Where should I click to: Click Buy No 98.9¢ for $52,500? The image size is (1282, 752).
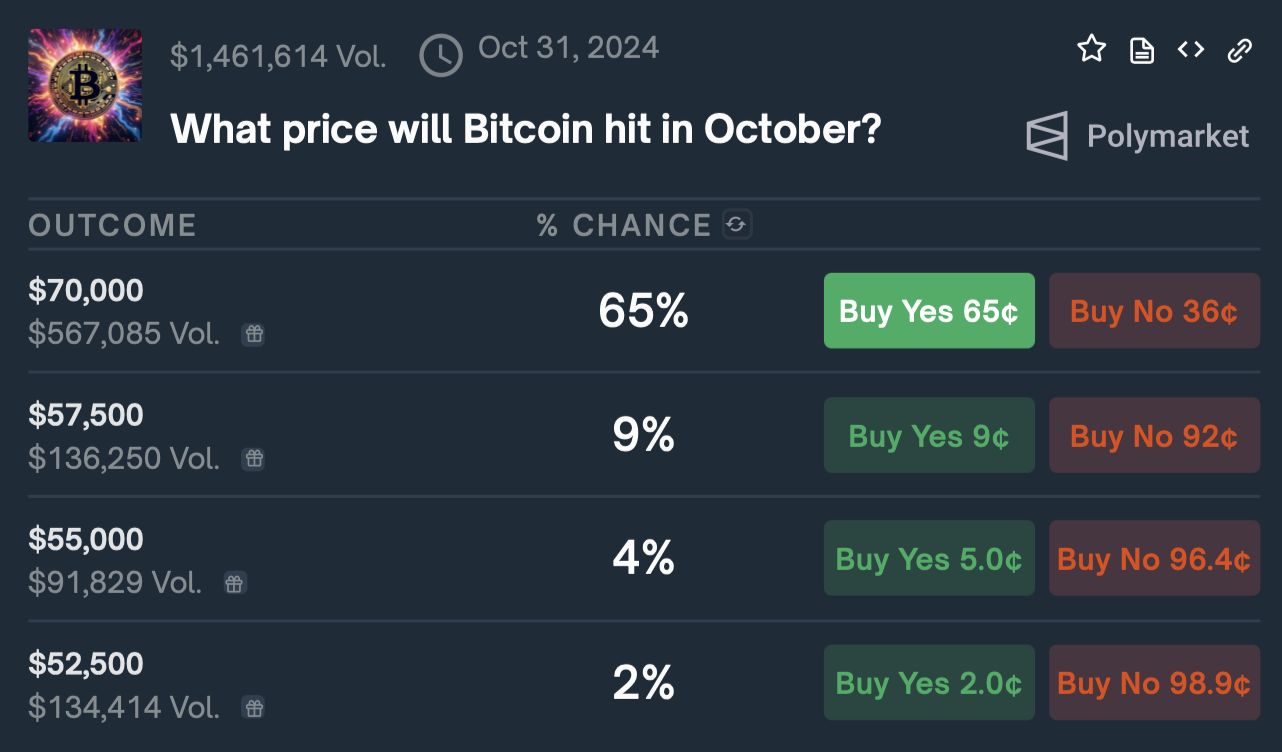1154,683
